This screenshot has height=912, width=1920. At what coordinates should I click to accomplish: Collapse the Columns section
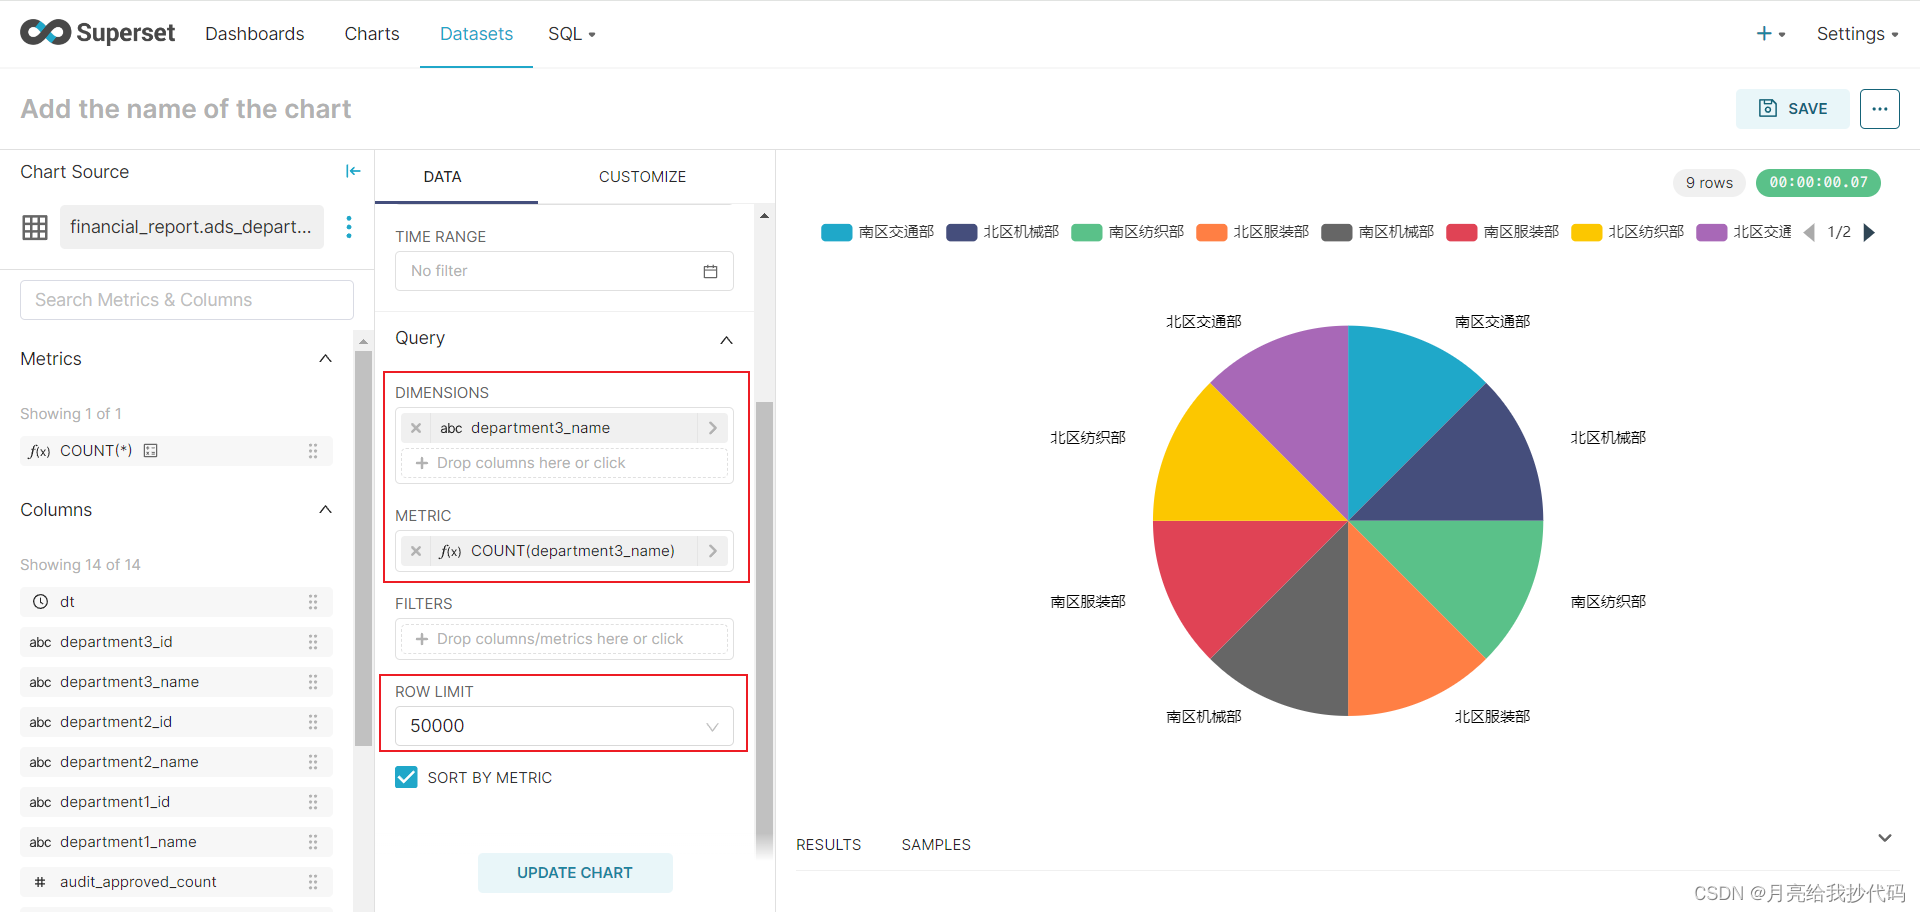tap(325, 510)
